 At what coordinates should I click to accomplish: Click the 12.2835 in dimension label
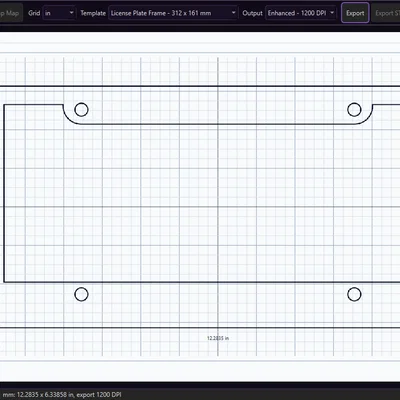(x=218, y=338)
